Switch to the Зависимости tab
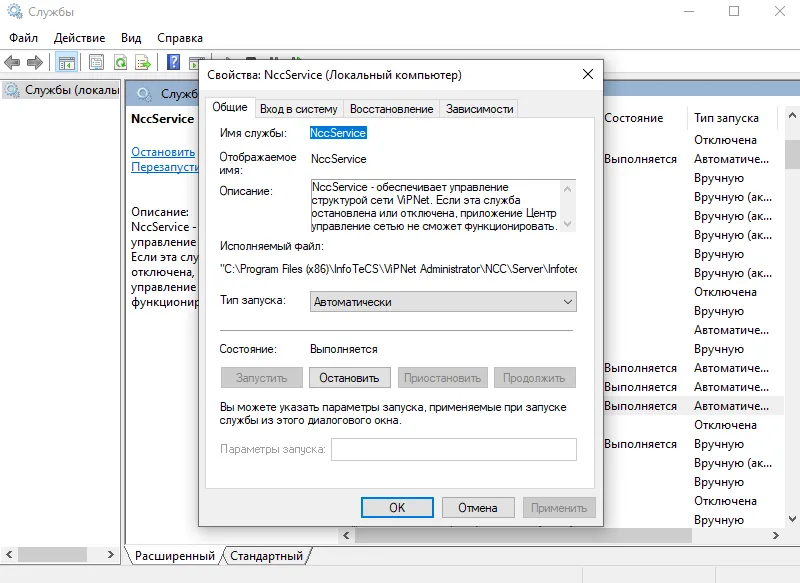Image resolution: width=800 pixels, height=583 pixels. coord(479,109)
